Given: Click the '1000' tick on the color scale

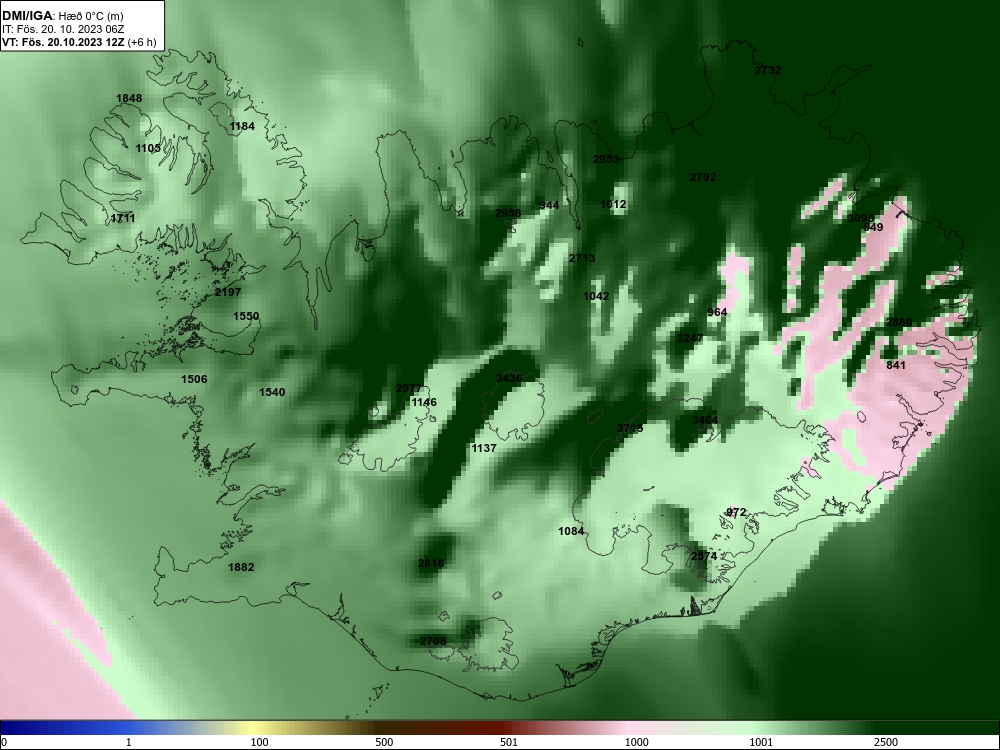Looking at the screenshot, I should point(637,742).
